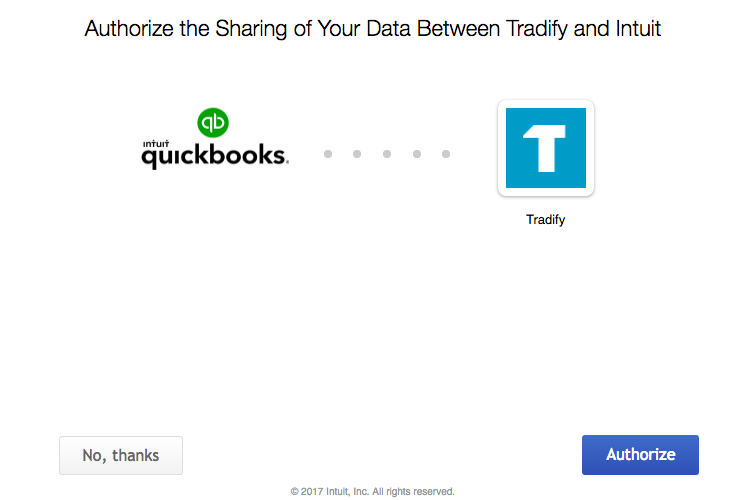Click the Authorize the Sharing heading text
The image size is (745, 500).
pos(372,29)
